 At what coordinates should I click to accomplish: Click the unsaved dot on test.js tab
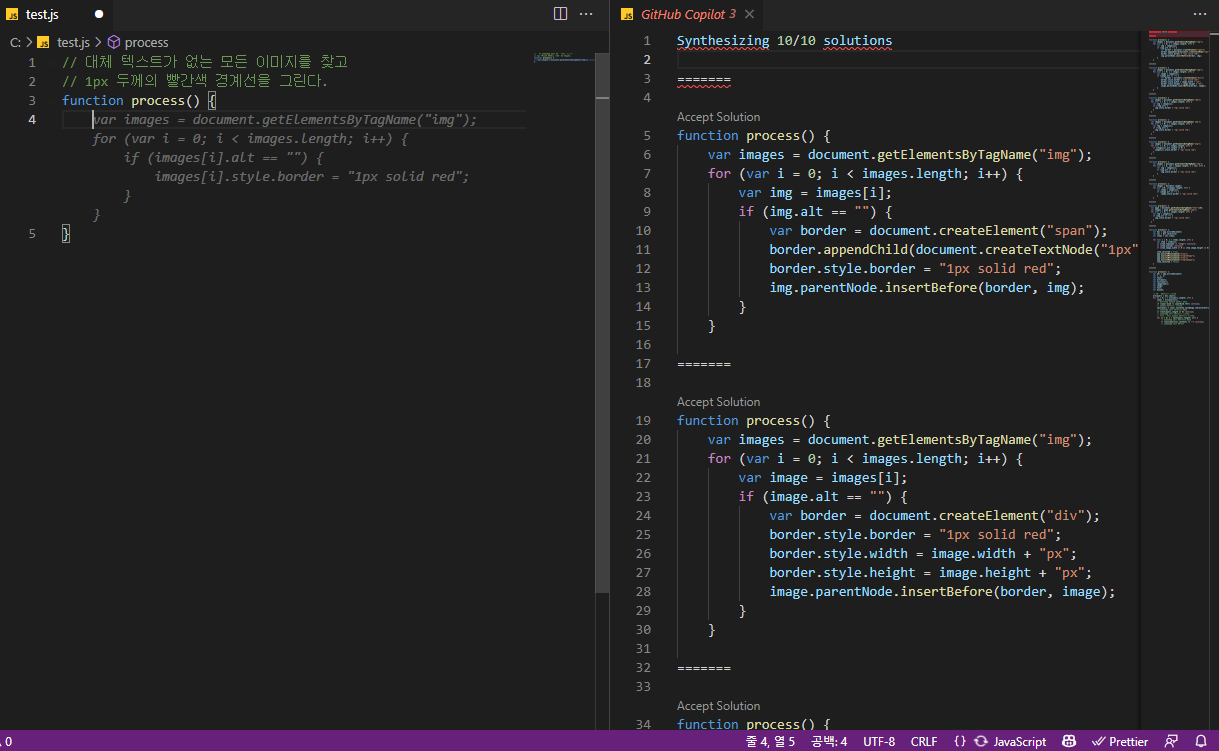coord(99,14)
